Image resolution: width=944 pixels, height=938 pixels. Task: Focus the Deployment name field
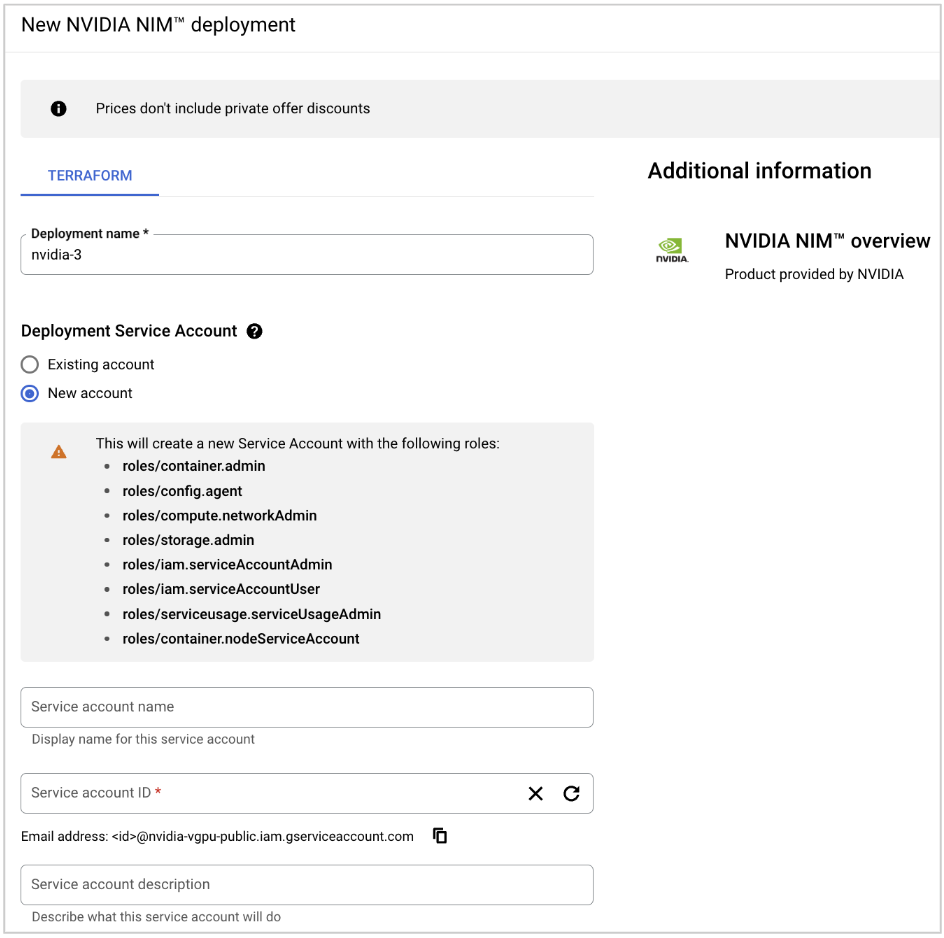pos(306,255)
